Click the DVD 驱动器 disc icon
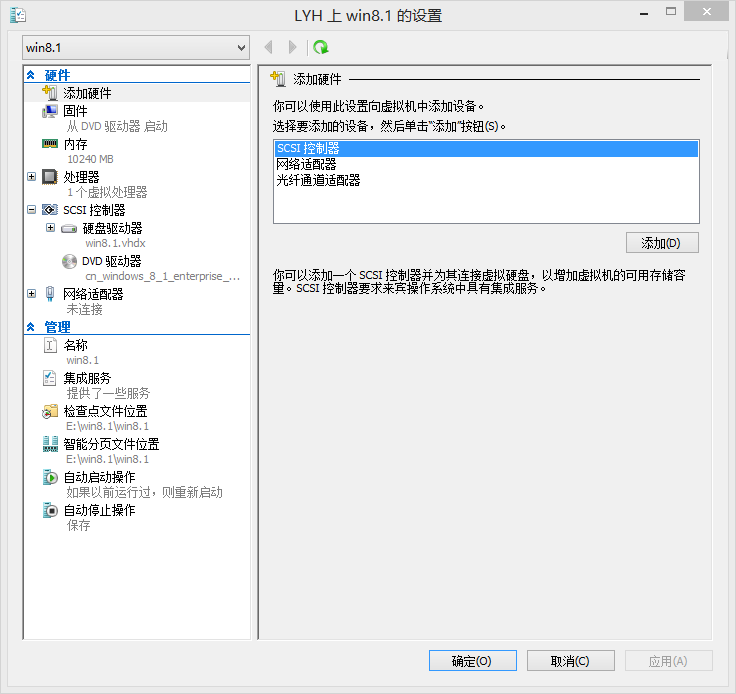 [69, 261]
